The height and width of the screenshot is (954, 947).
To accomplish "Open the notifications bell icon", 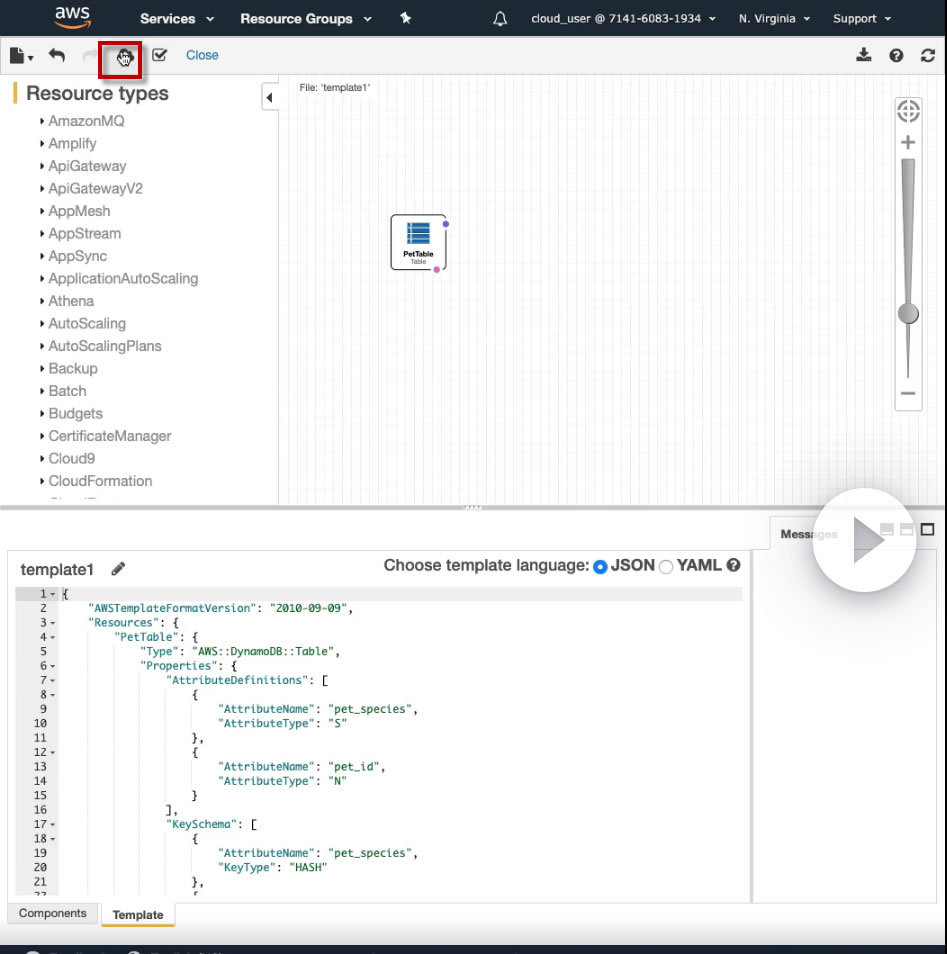I will coord(500,19).
